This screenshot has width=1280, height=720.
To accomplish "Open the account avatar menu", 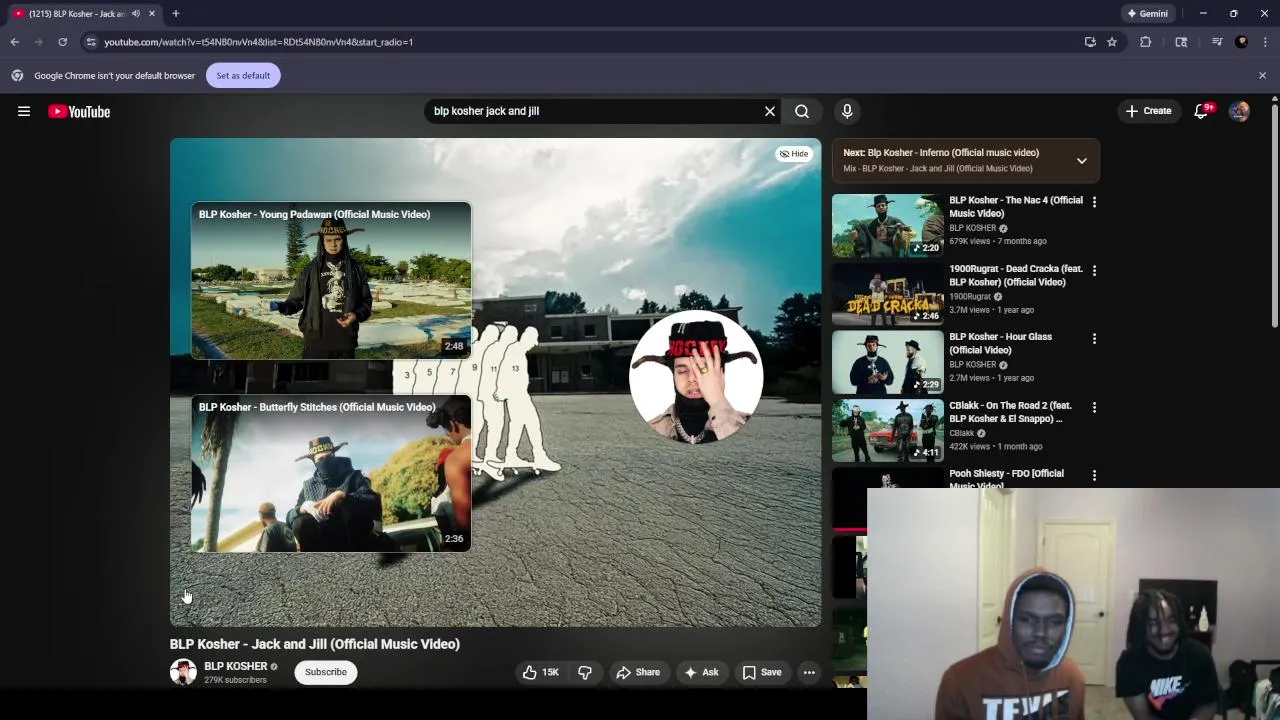I will [x=1239, y=111].
